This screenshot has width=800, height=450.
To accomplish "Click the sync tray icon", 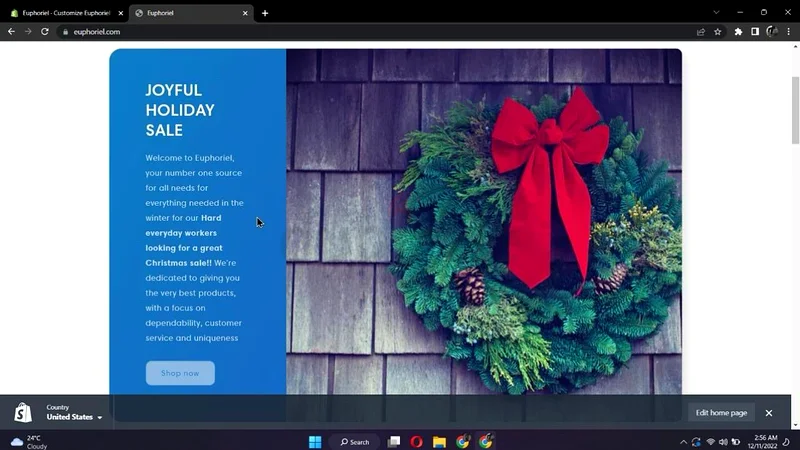I will 696,442.
